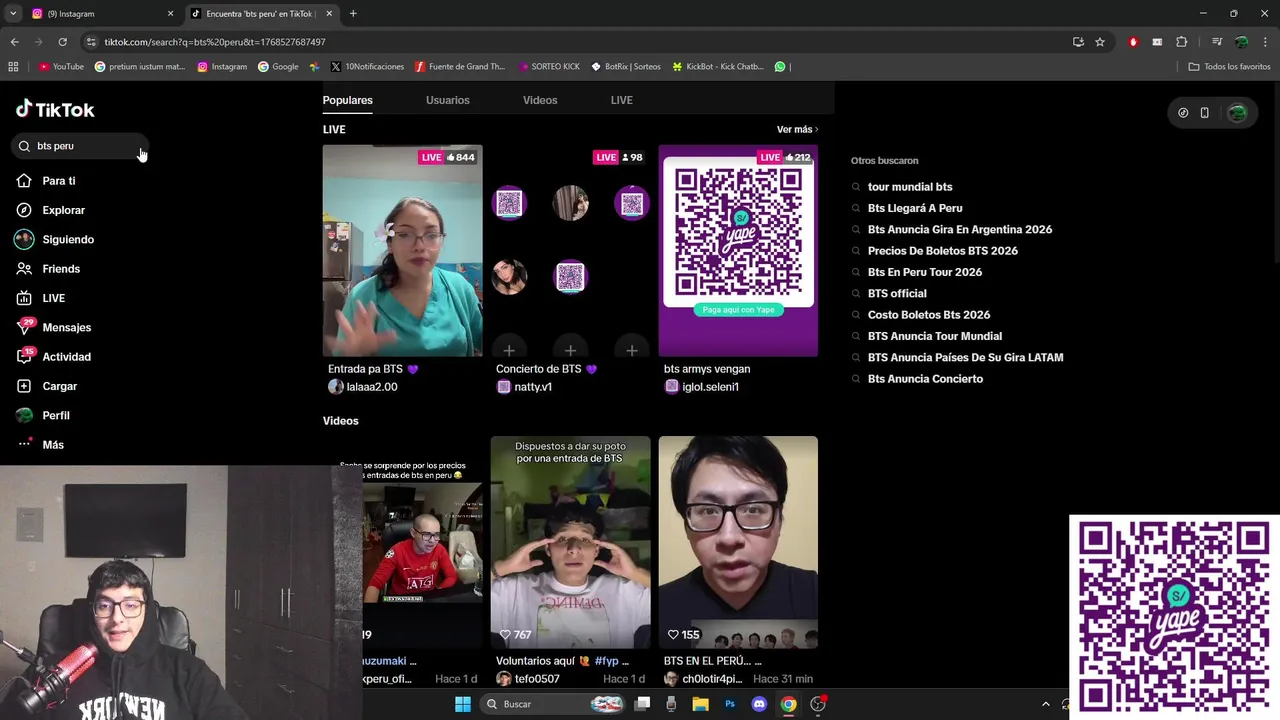
Task: Open 'Todos los favoritos' folder
Action: coord(1229,67)
